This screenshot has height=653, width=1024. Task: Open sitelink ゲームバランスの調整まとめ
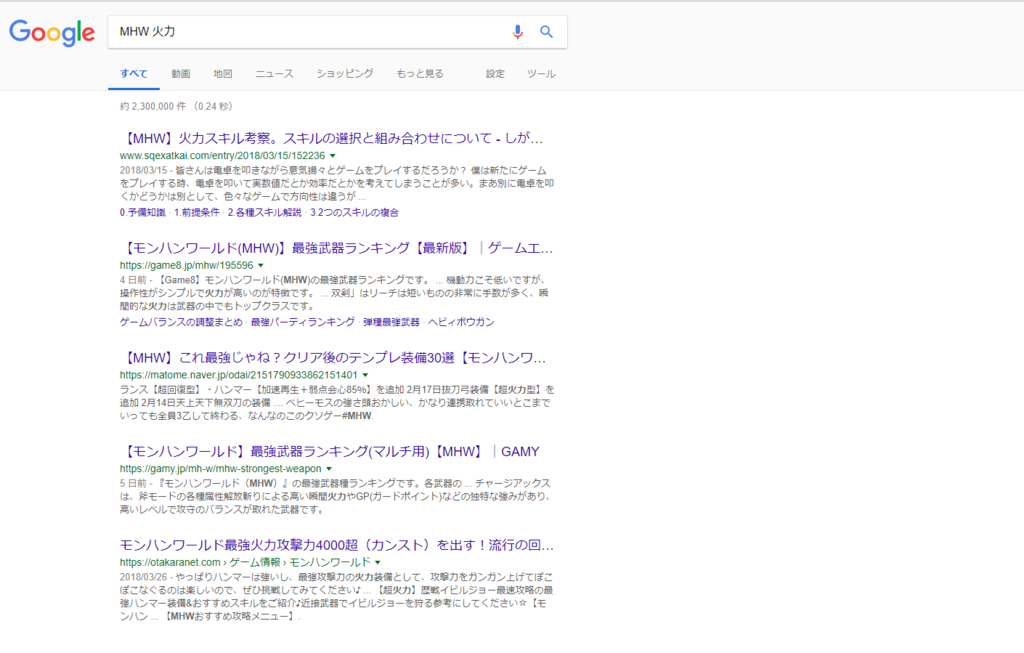(181, 322)
